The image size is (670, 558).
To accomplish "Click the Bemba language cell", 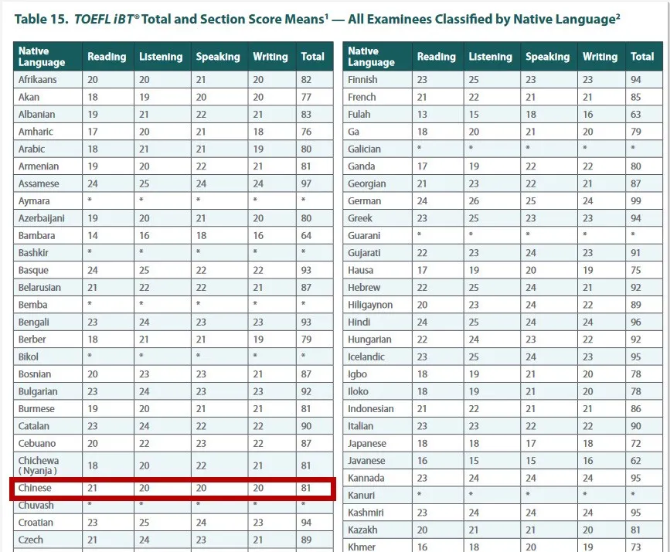I will tap(48, 305).
